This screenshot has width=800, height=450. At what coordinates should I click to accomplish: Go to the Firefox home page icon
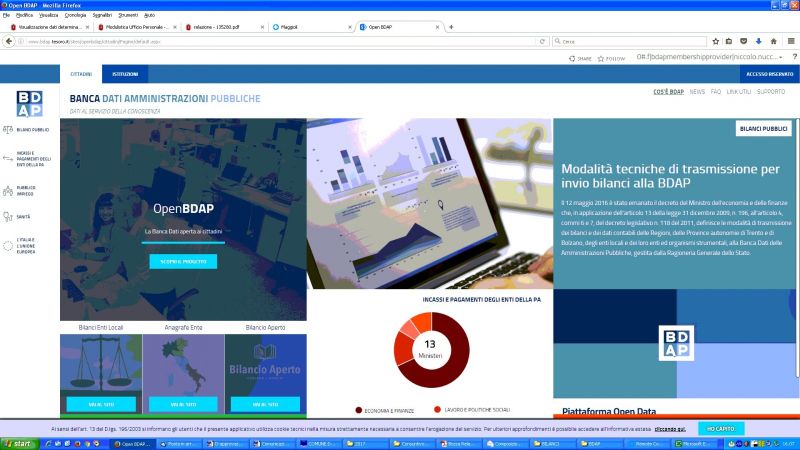(773, 41)
